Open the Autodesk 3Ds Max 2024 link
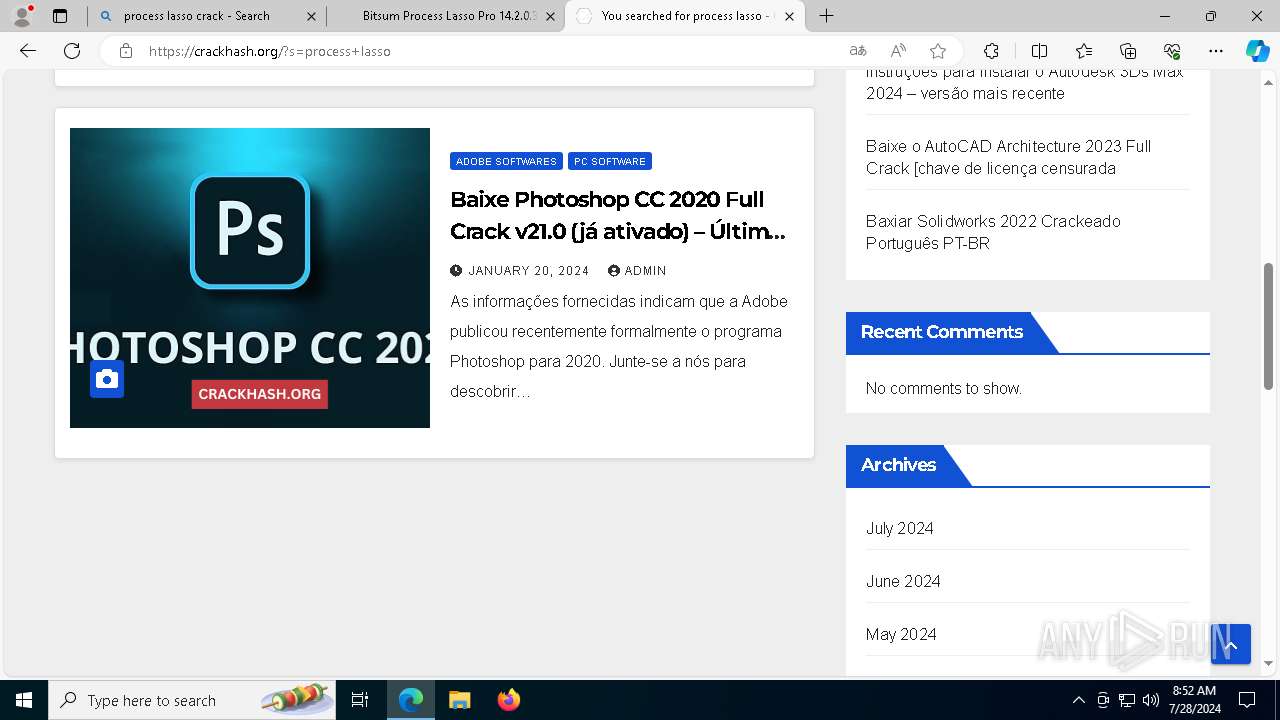The width and height of the screenshot is (1280, 720). 1024,83
